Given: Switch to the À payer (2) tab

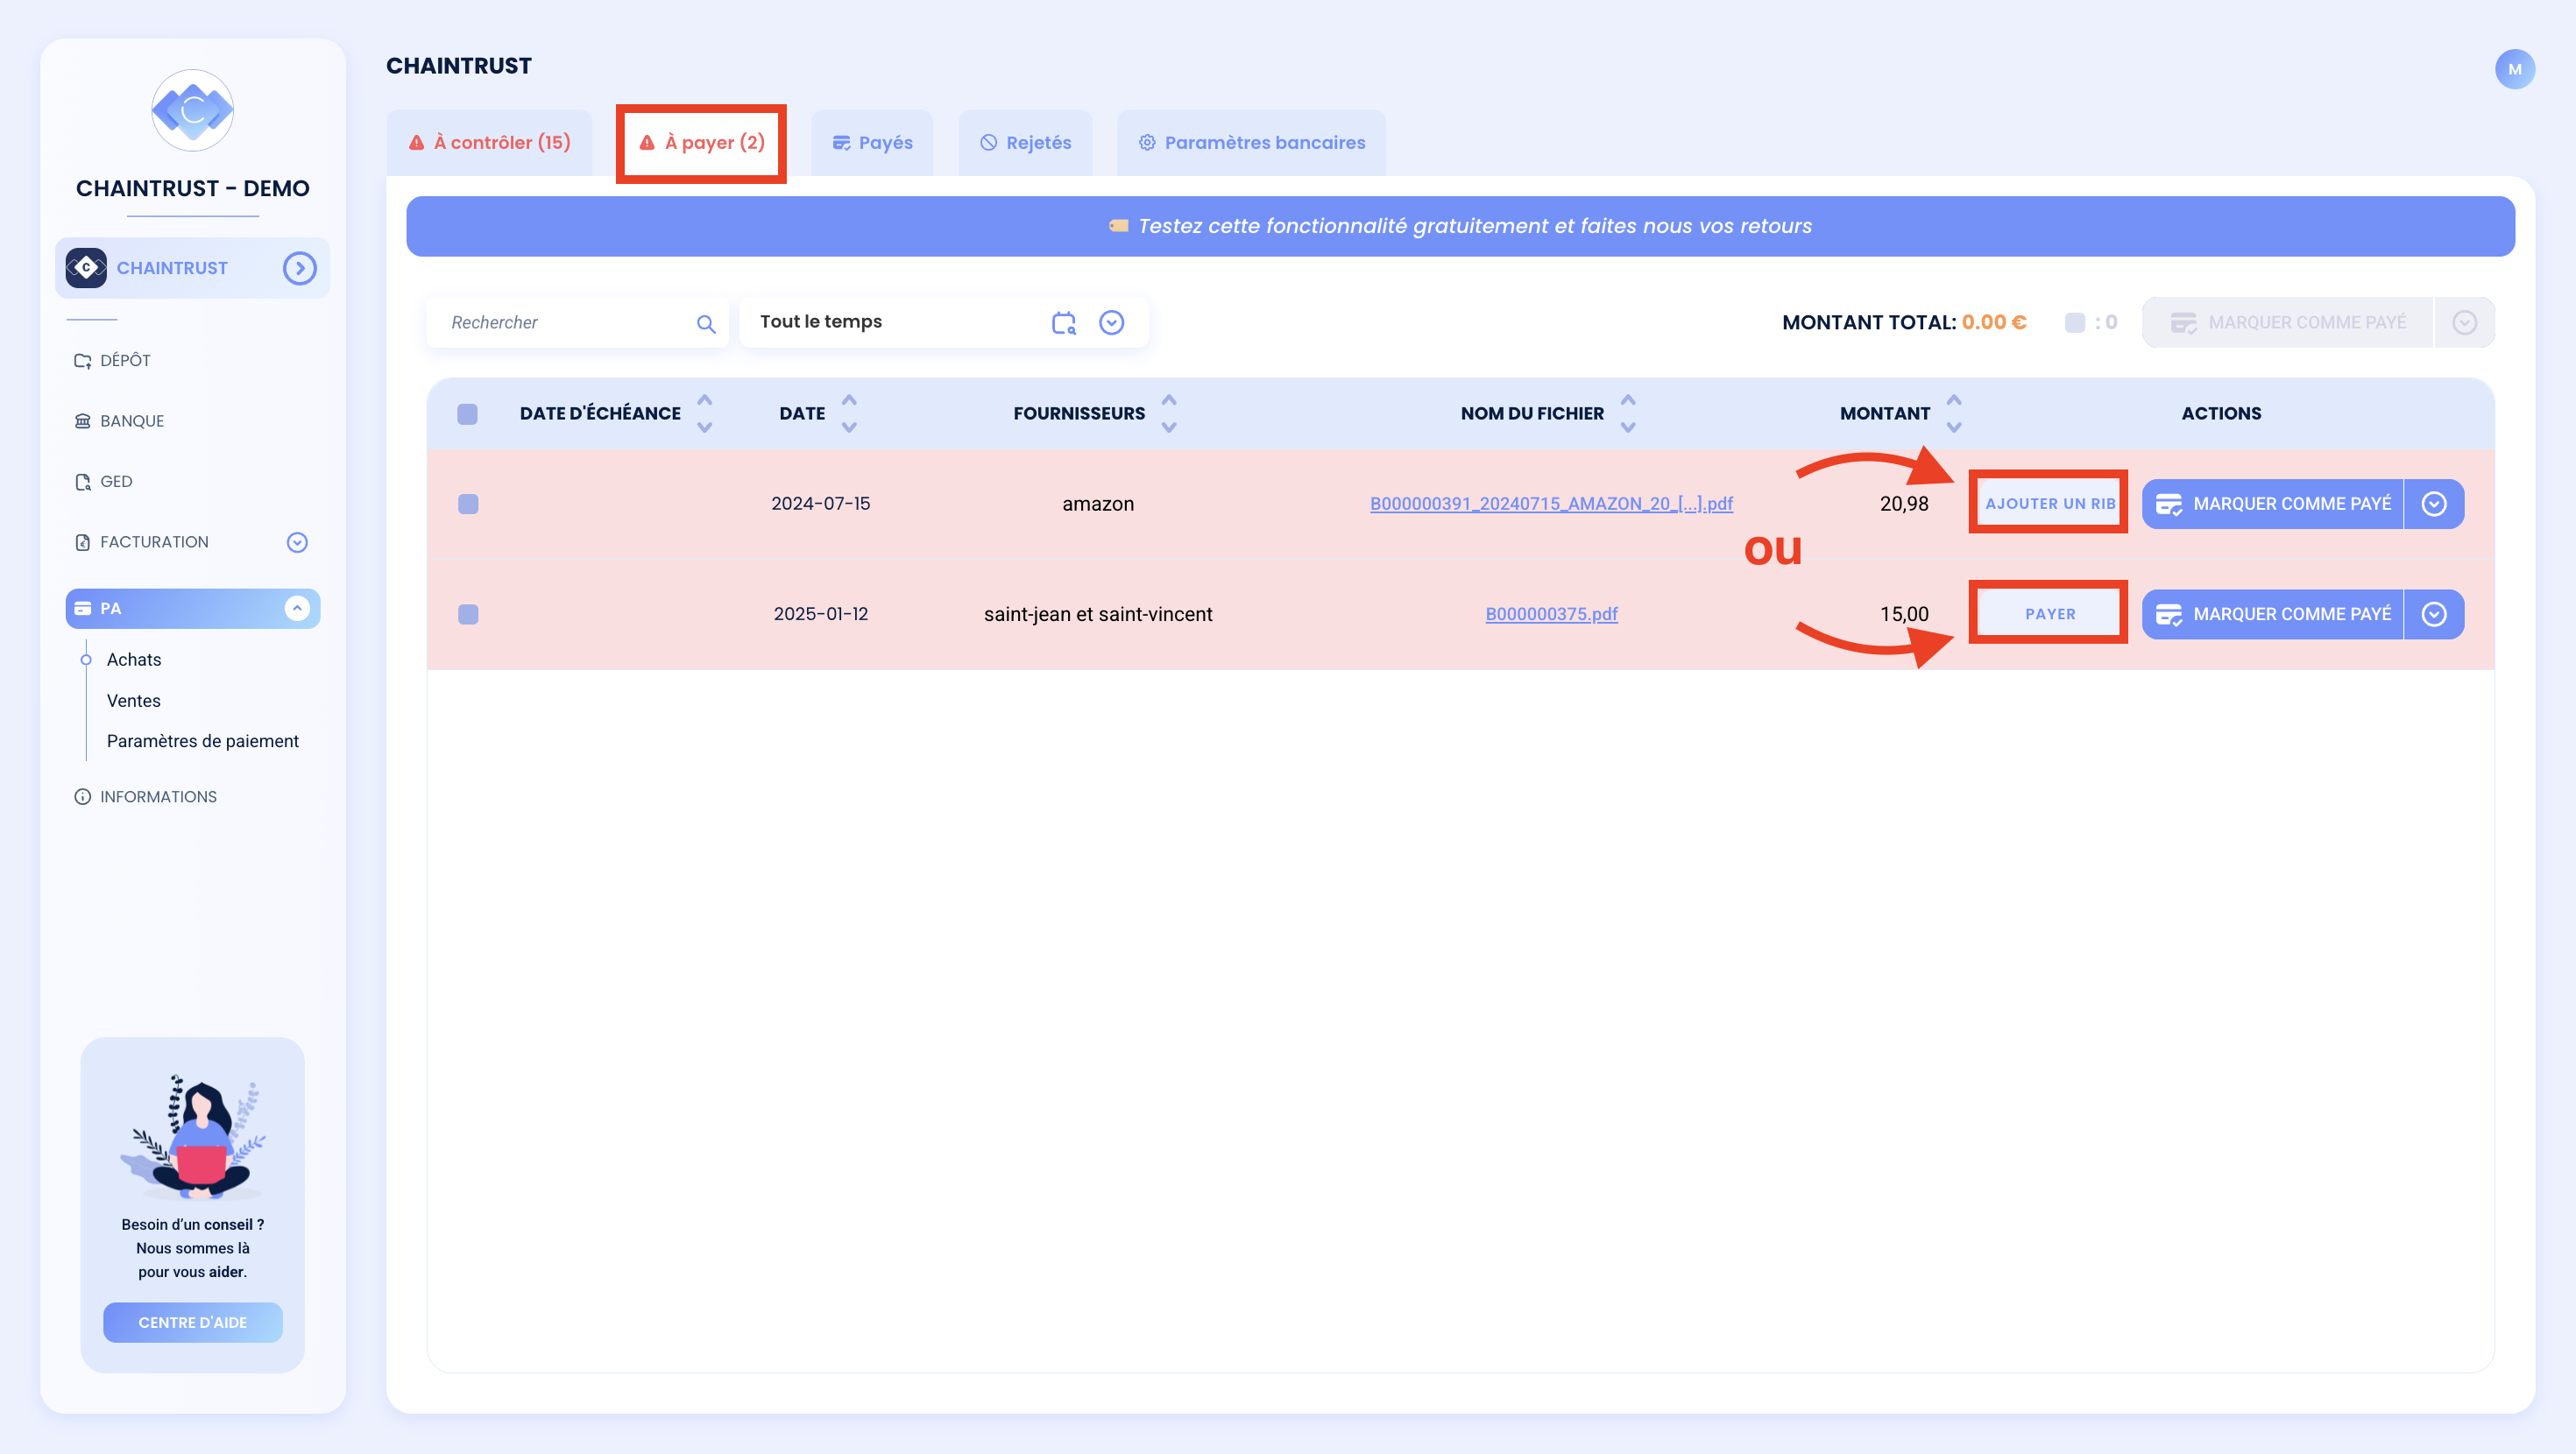Looking at the screenshot, I should (x=702, y=143).
